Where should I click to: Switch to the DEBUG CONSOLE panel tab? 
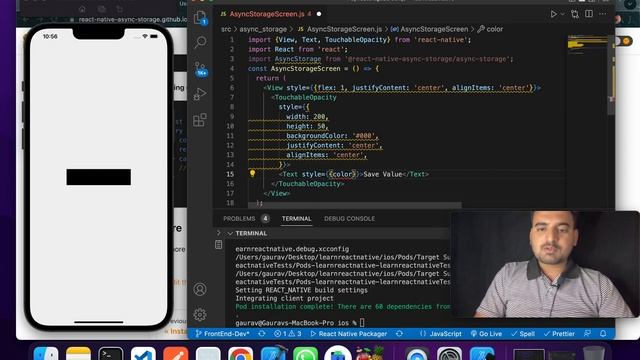[349, 219]
